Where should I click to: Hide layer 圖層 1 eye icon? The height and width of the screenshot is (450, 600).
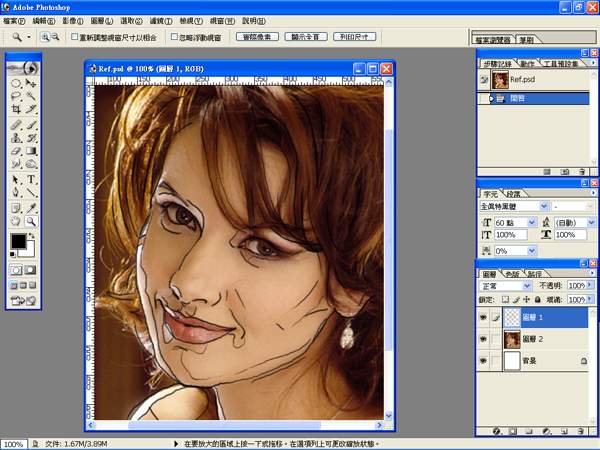point(483,317)
